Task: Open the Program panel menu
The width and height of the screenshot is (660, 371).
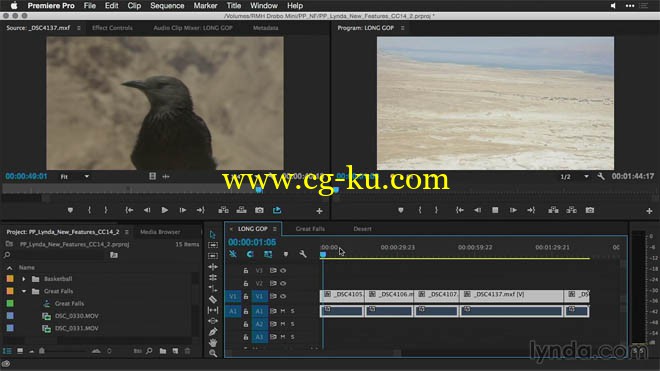Action: (x=402, y=28)
